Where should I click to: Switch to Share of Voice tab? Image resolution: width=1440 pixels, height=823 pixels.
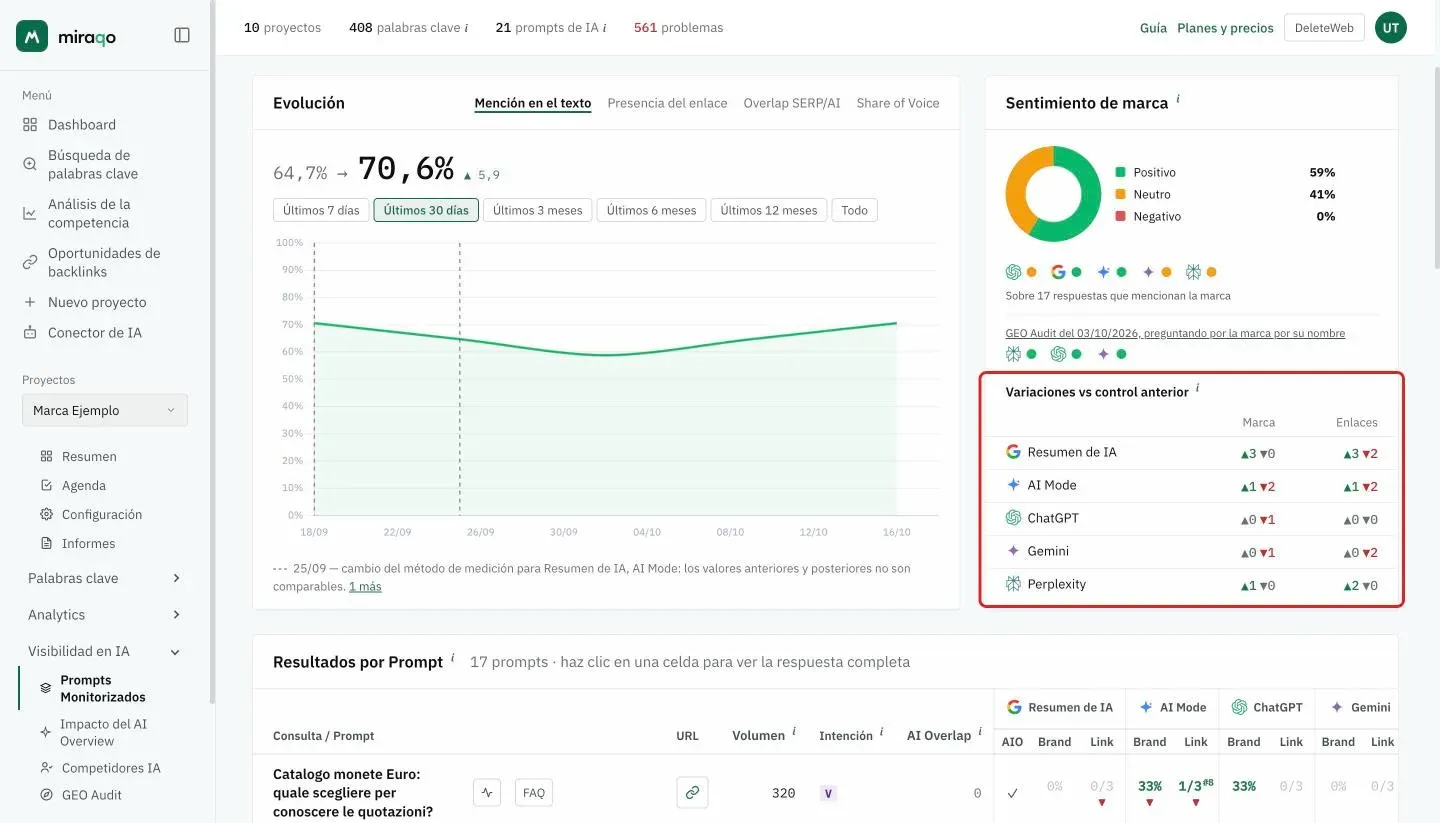point(898,103)
